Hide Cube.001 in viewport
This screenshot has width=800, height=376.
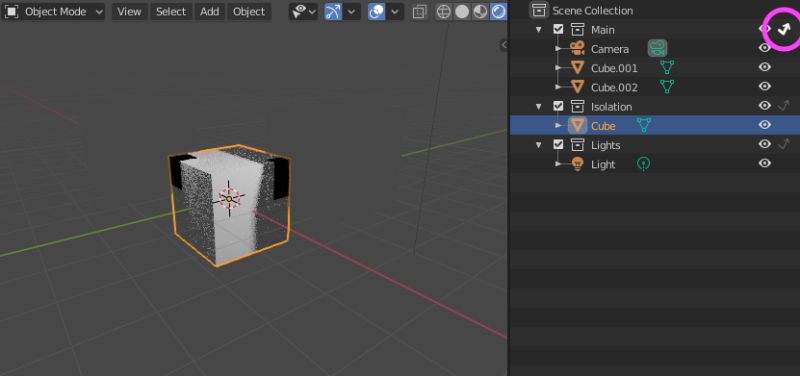pyautogui.click(x=764, y=67)
